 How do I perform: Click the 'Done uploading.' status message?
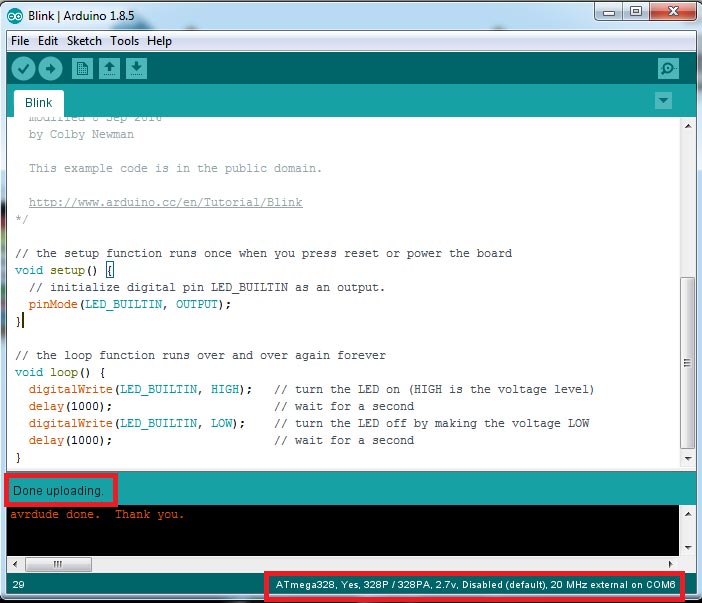58,491
